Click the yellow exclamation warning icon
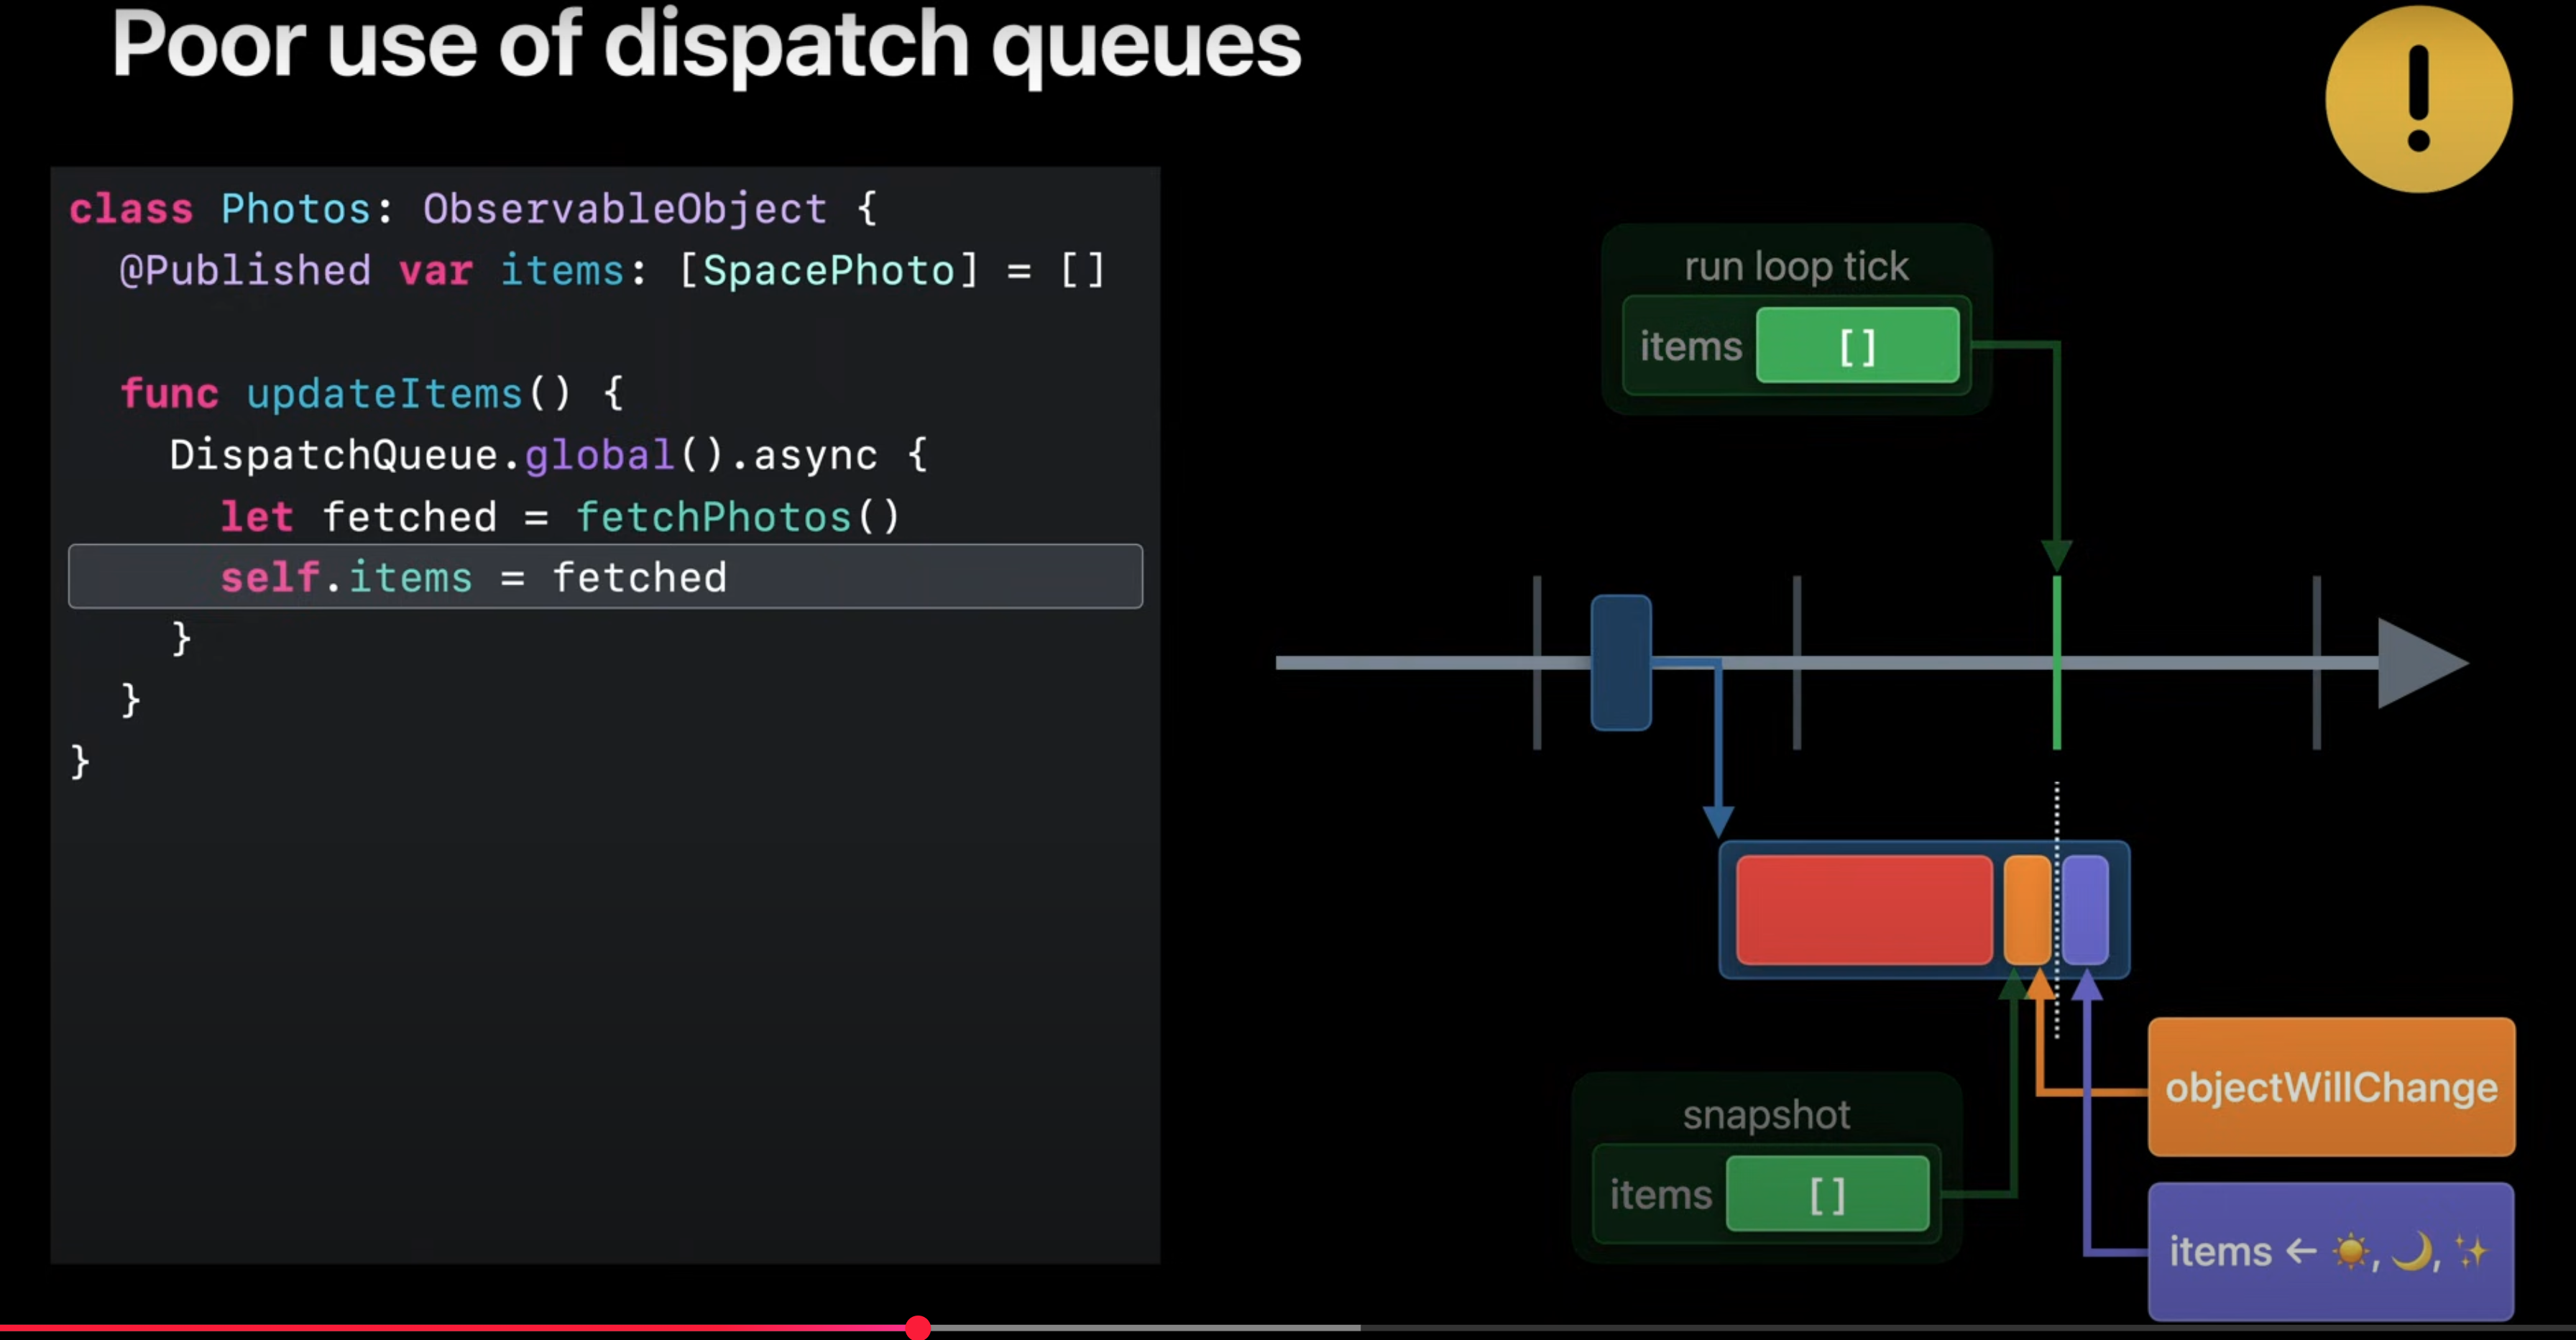This screenshot has height=1340, width=2576. pyautogui.click(x=2418, y=99)
